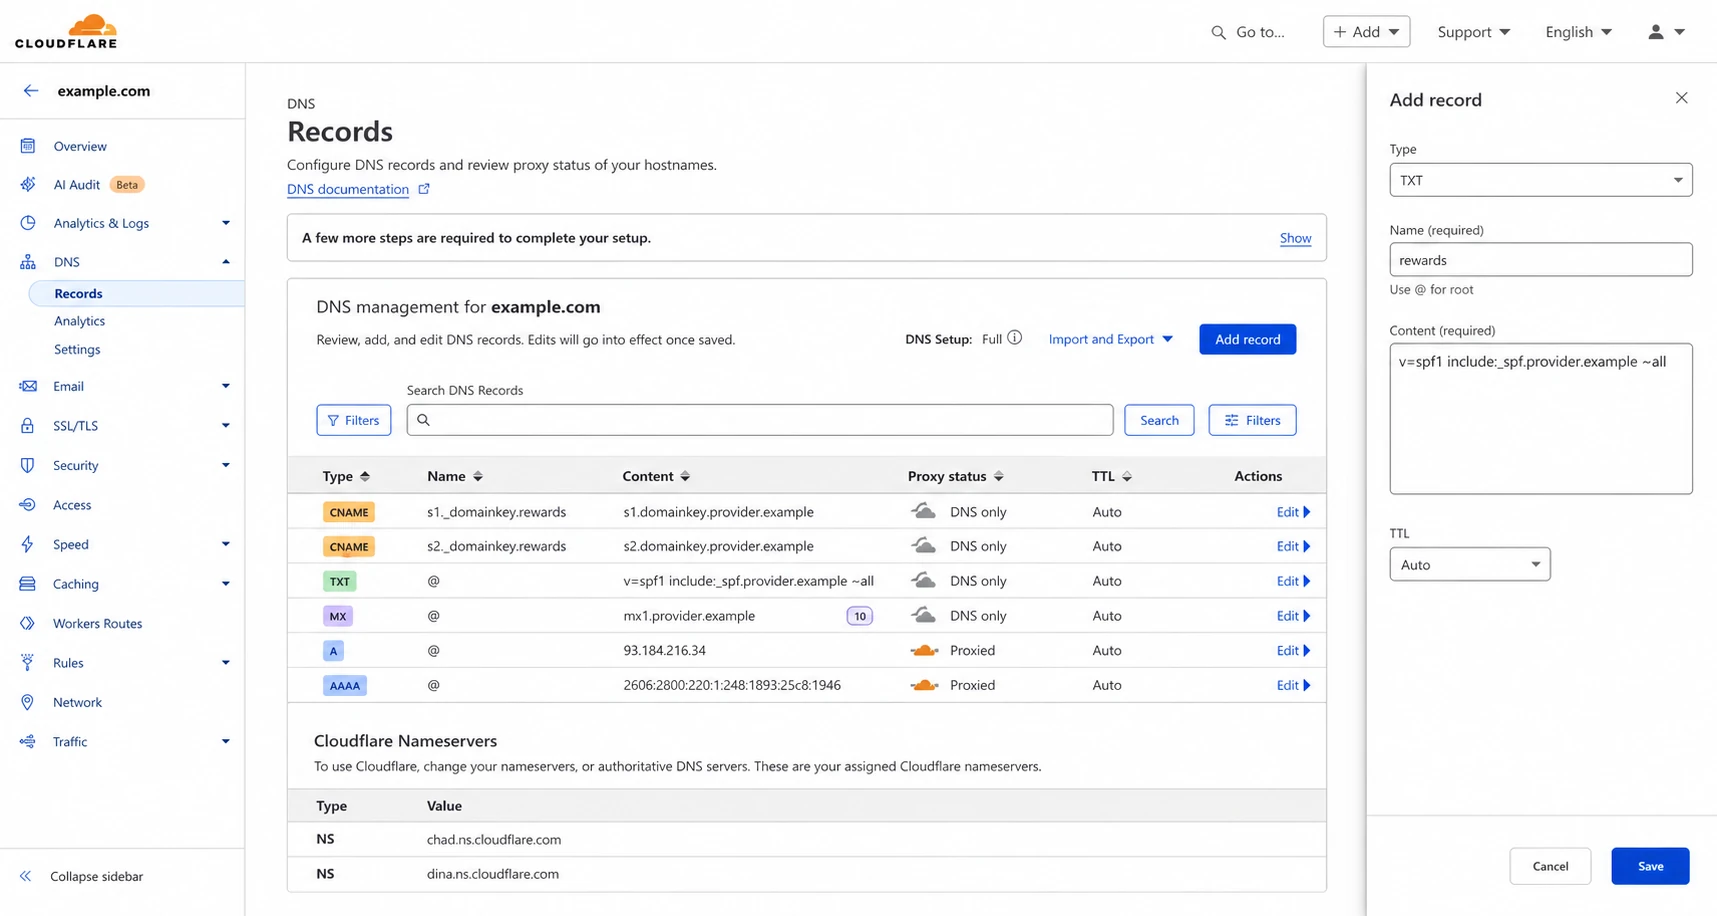
Task: Click the info icon next to DNS Setup Full
Action: pyautogui.click(x=1015, y=338)
